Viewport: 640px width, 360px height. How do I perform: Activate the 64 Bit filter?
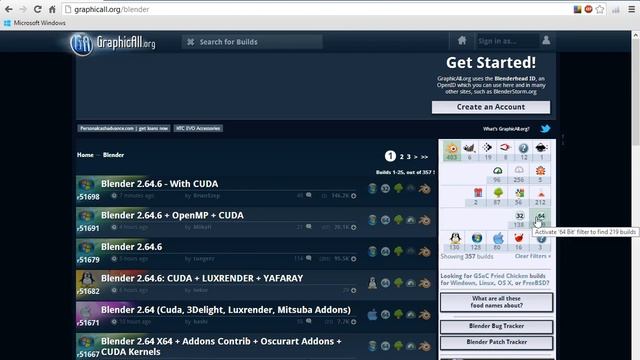coord(540,219)
